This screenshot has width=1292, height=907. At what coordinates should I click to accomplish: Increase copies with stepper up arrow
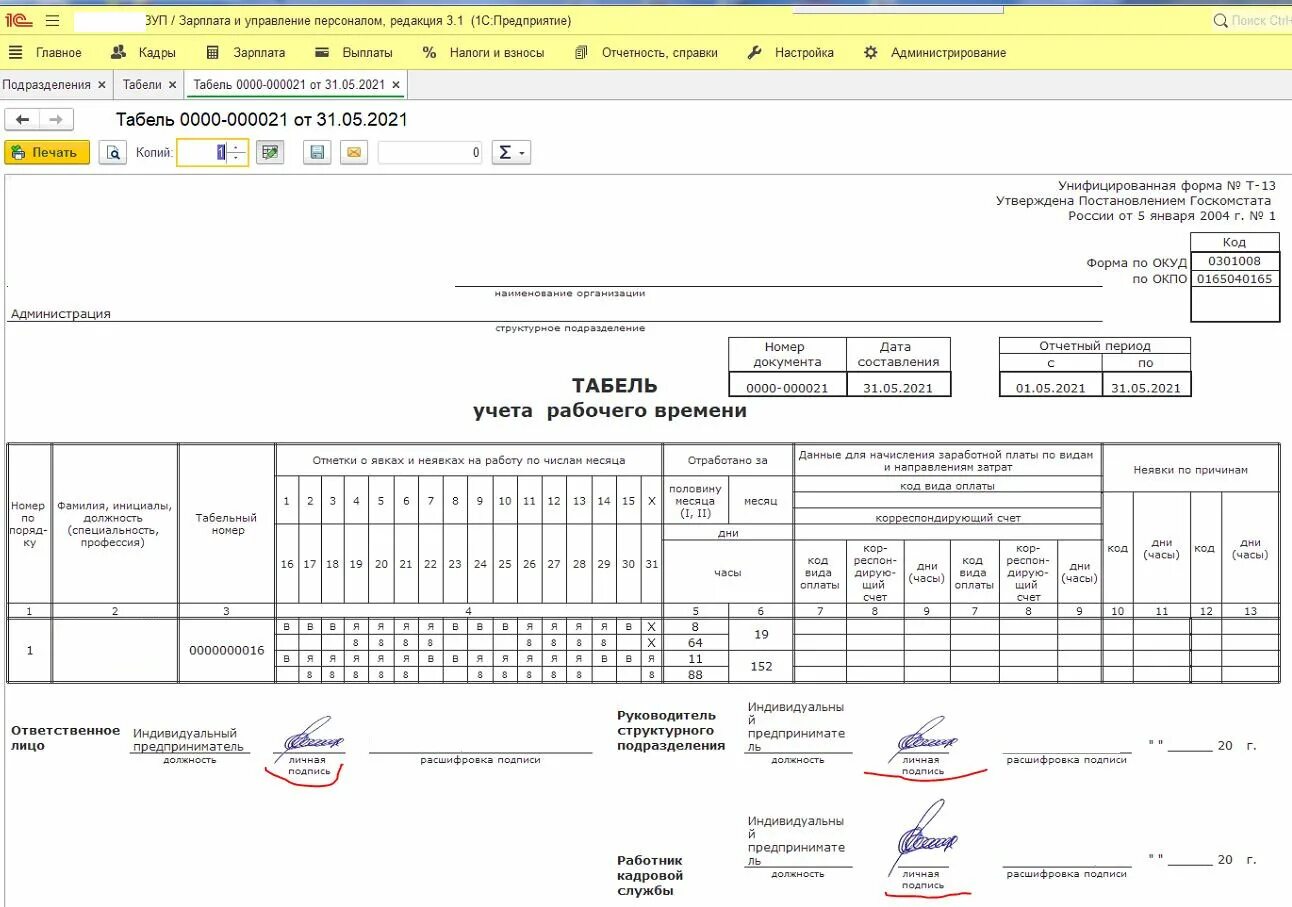237,147
